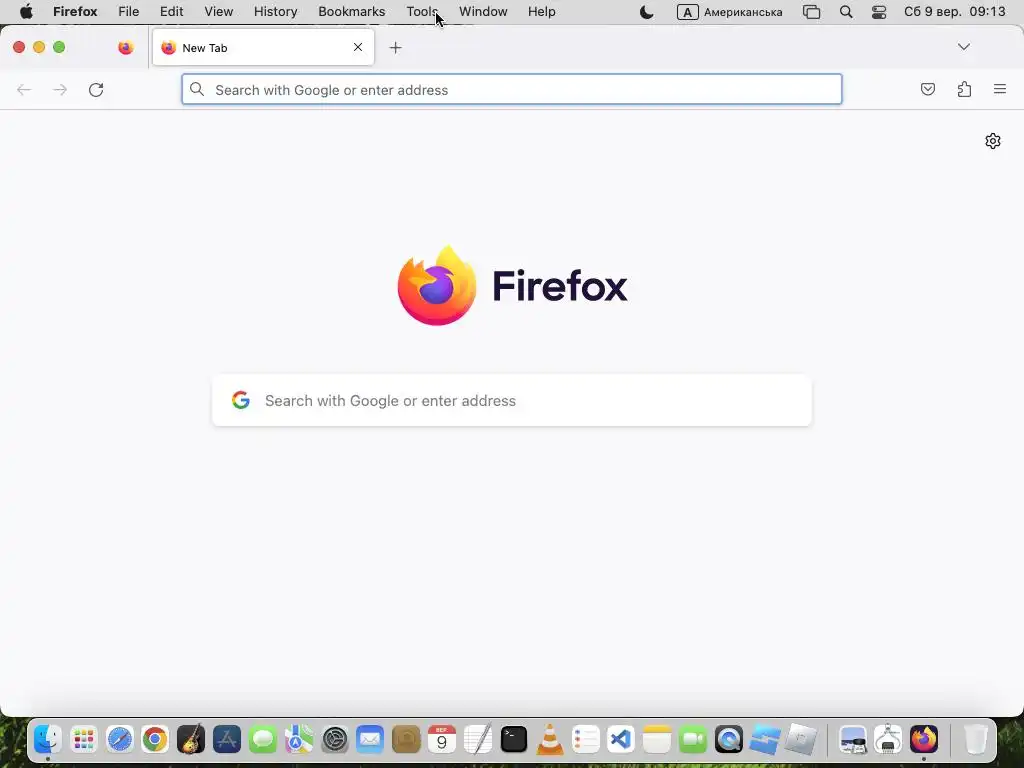Open FaceTime from the Dock
Screen dimensions: 1024x768
click(x=692, y=739)
